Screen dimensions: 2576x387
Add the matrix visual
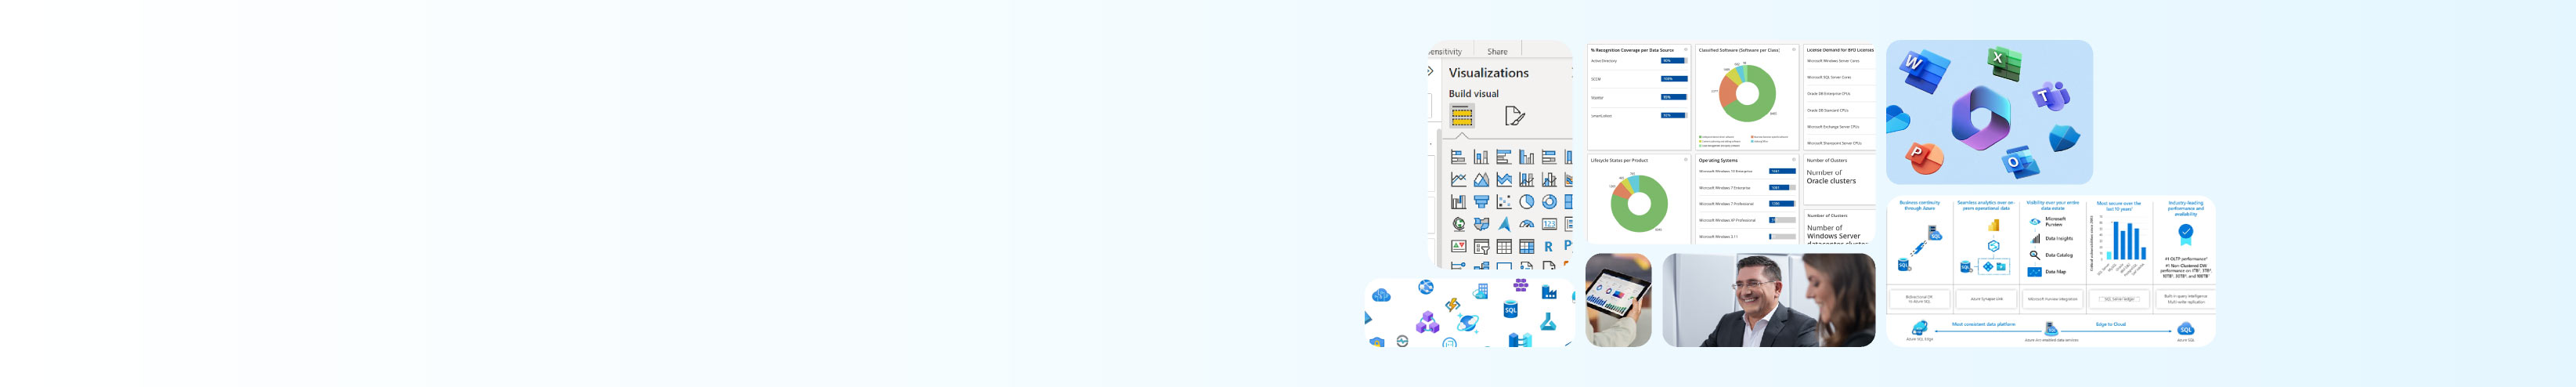pos(1526,246)
